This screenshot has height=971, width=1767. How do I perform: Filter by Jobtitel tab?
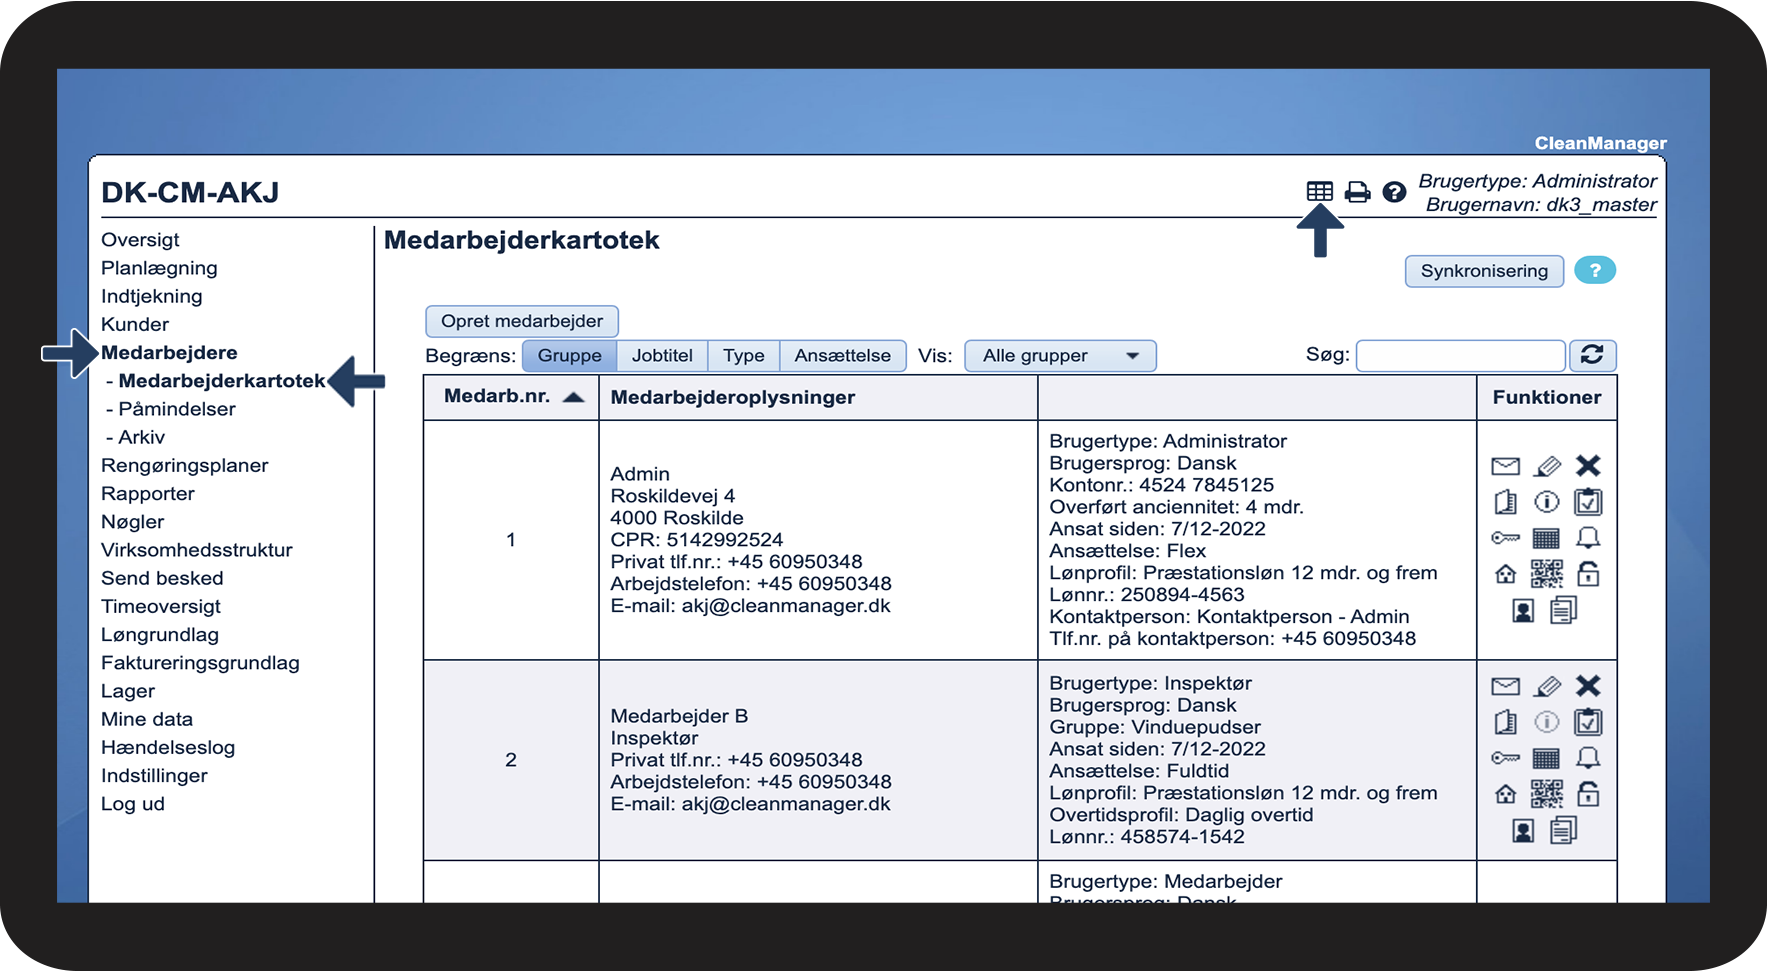[662, 355]
